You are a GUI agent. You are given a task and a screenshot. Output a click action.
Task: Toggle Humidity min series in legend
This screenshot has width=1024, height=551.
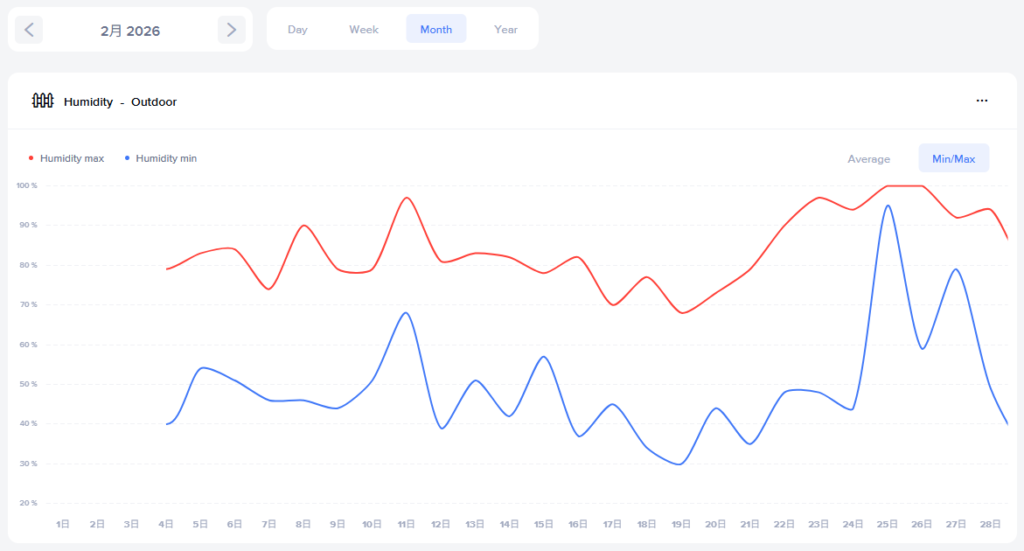pyautogui.click(x=166, y=158)
